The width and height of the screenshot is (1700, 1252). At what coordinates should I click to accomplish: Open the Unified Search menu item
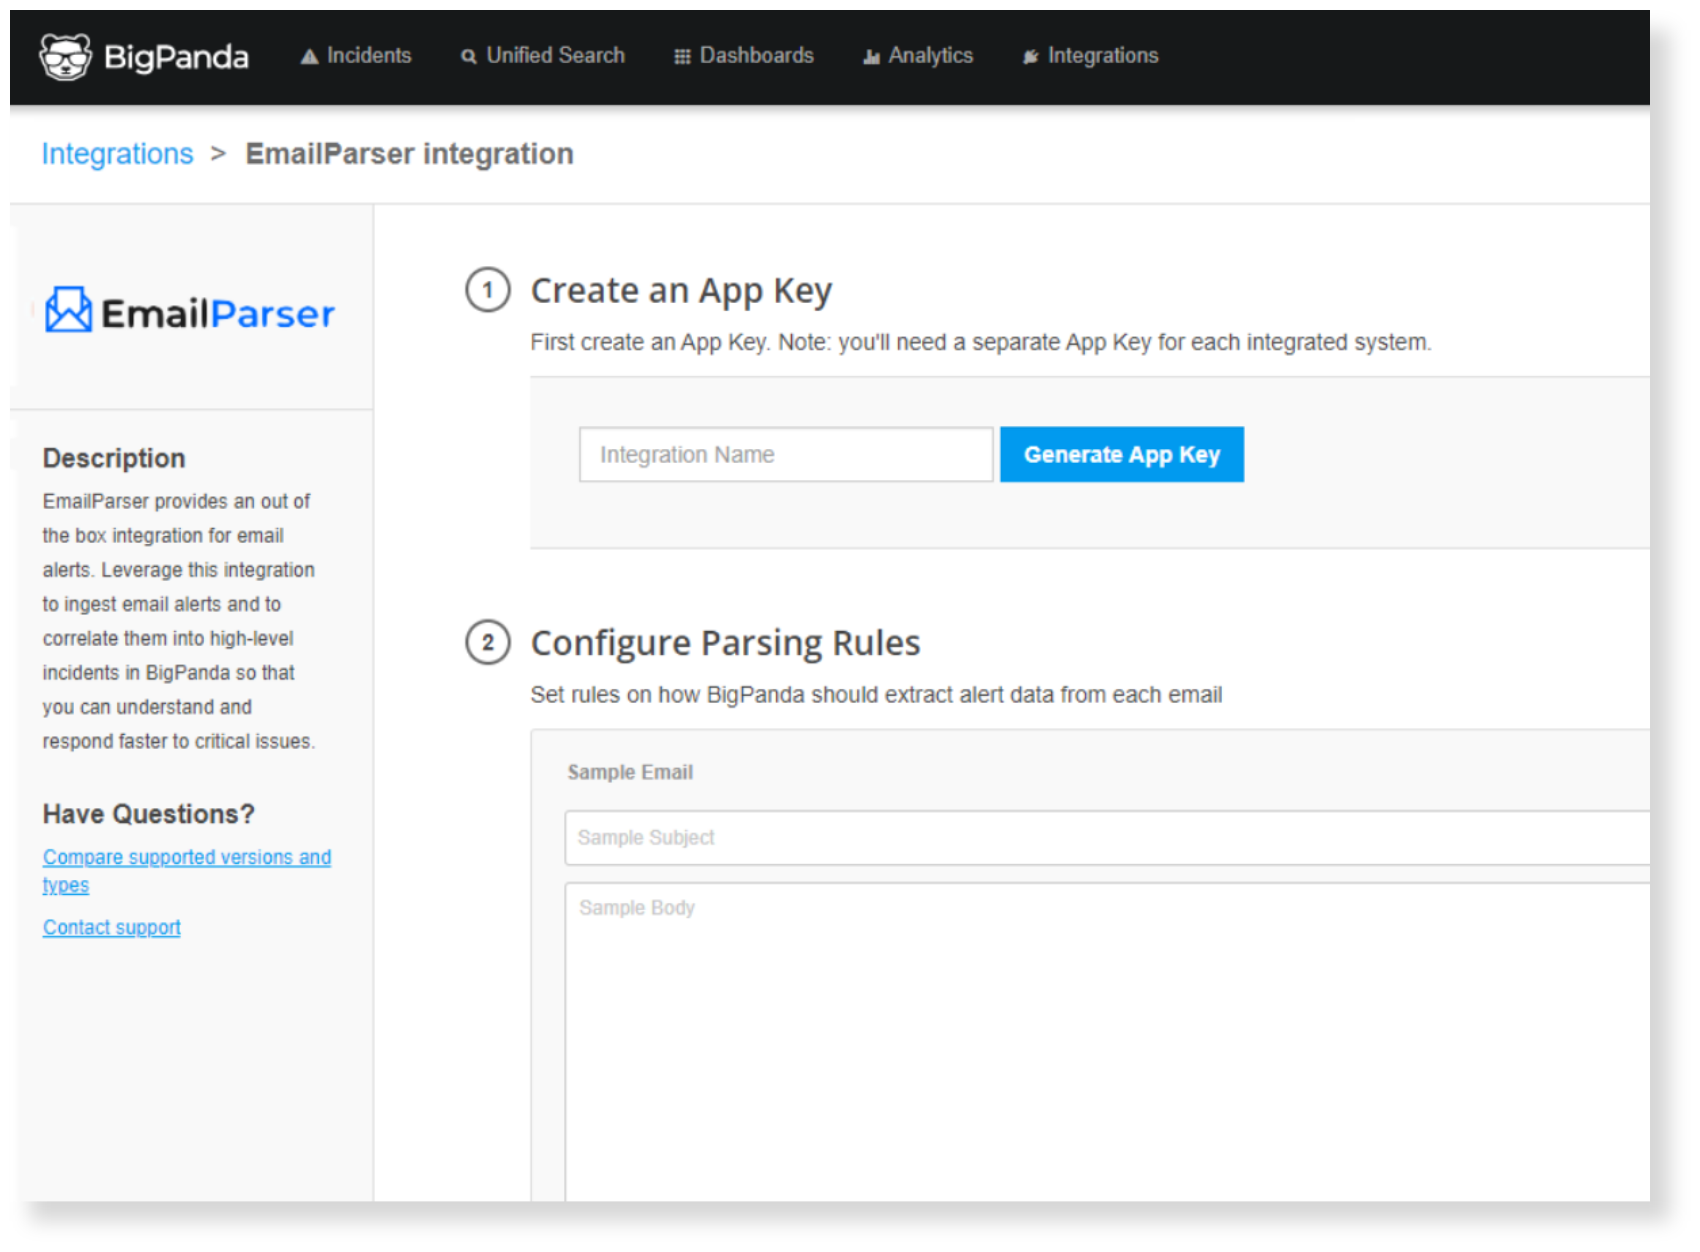543,56
